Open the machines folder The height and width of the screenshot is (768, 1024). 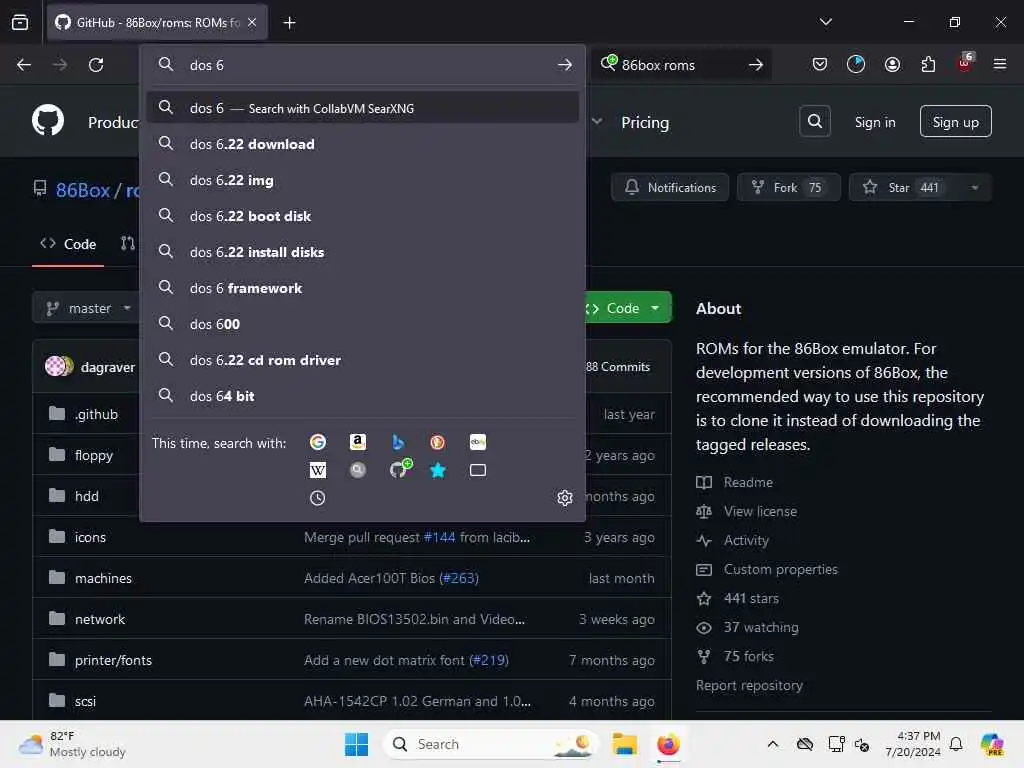click(x=103, y=578)
